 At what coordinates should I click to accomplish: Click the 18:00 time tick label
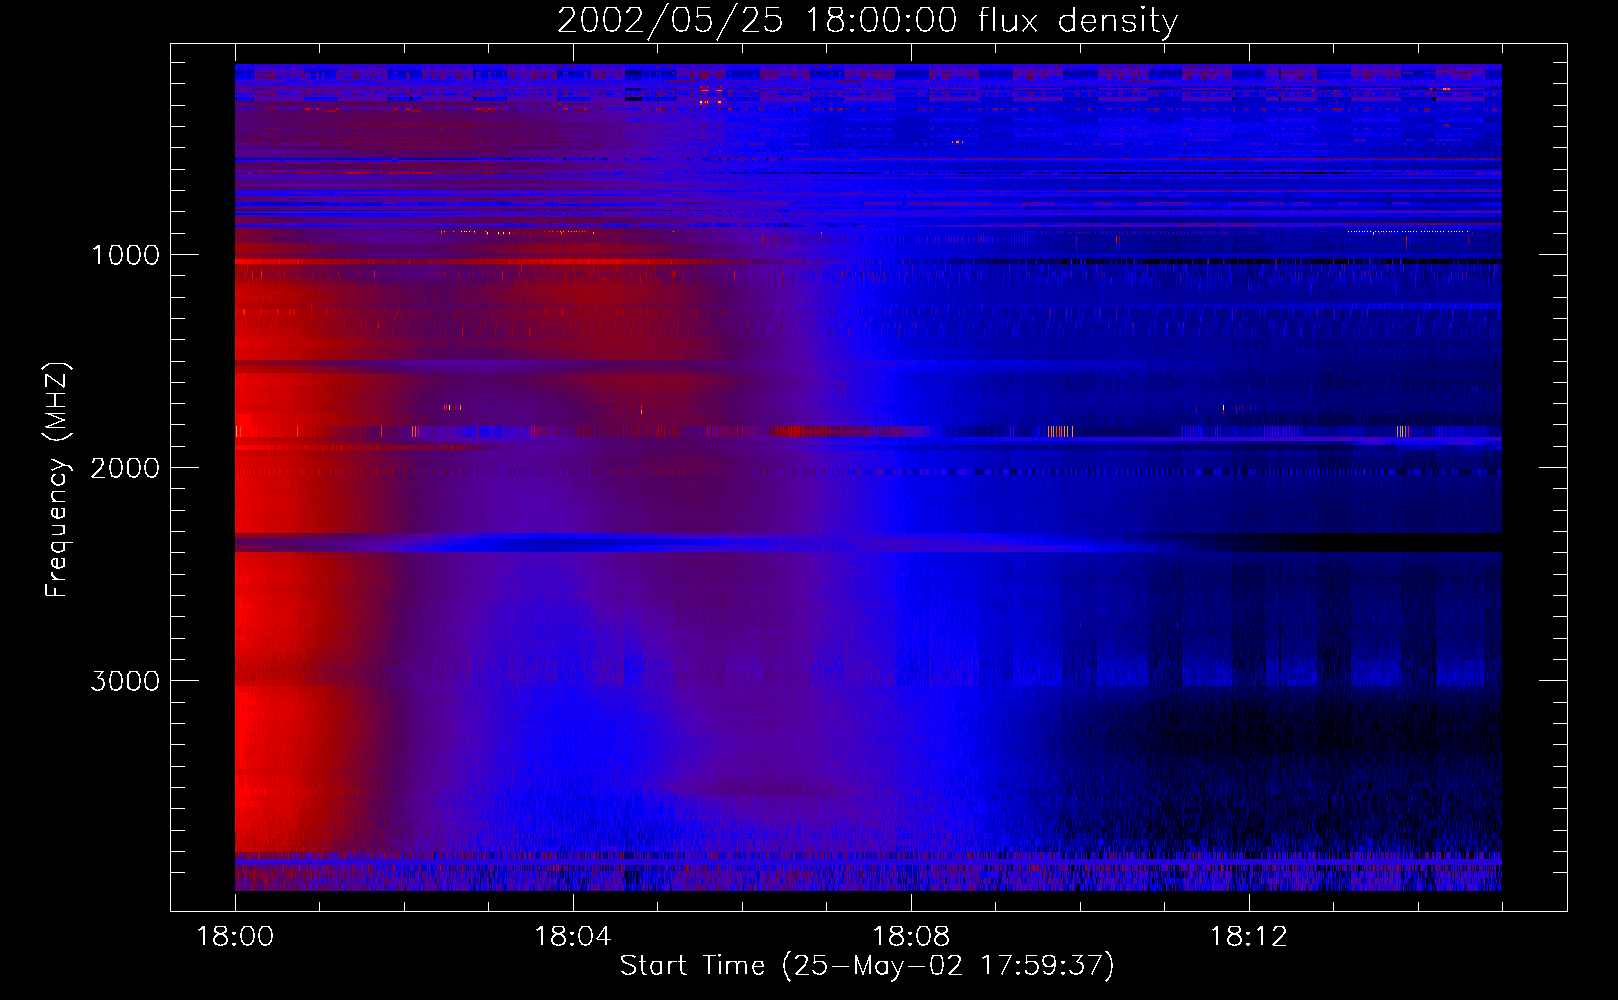coord(235,937)
